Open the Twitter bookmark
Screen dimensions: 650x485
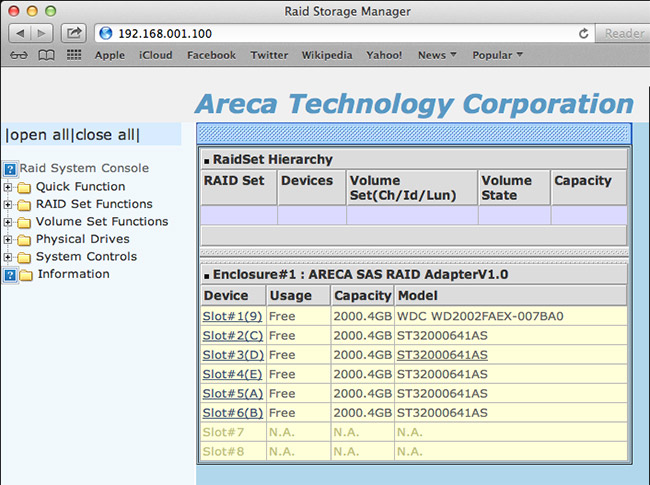click(269, 55)
